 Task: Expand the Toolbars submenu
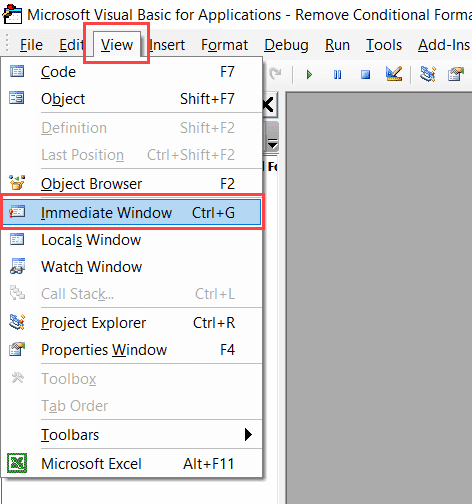click(x=132, y=435)
